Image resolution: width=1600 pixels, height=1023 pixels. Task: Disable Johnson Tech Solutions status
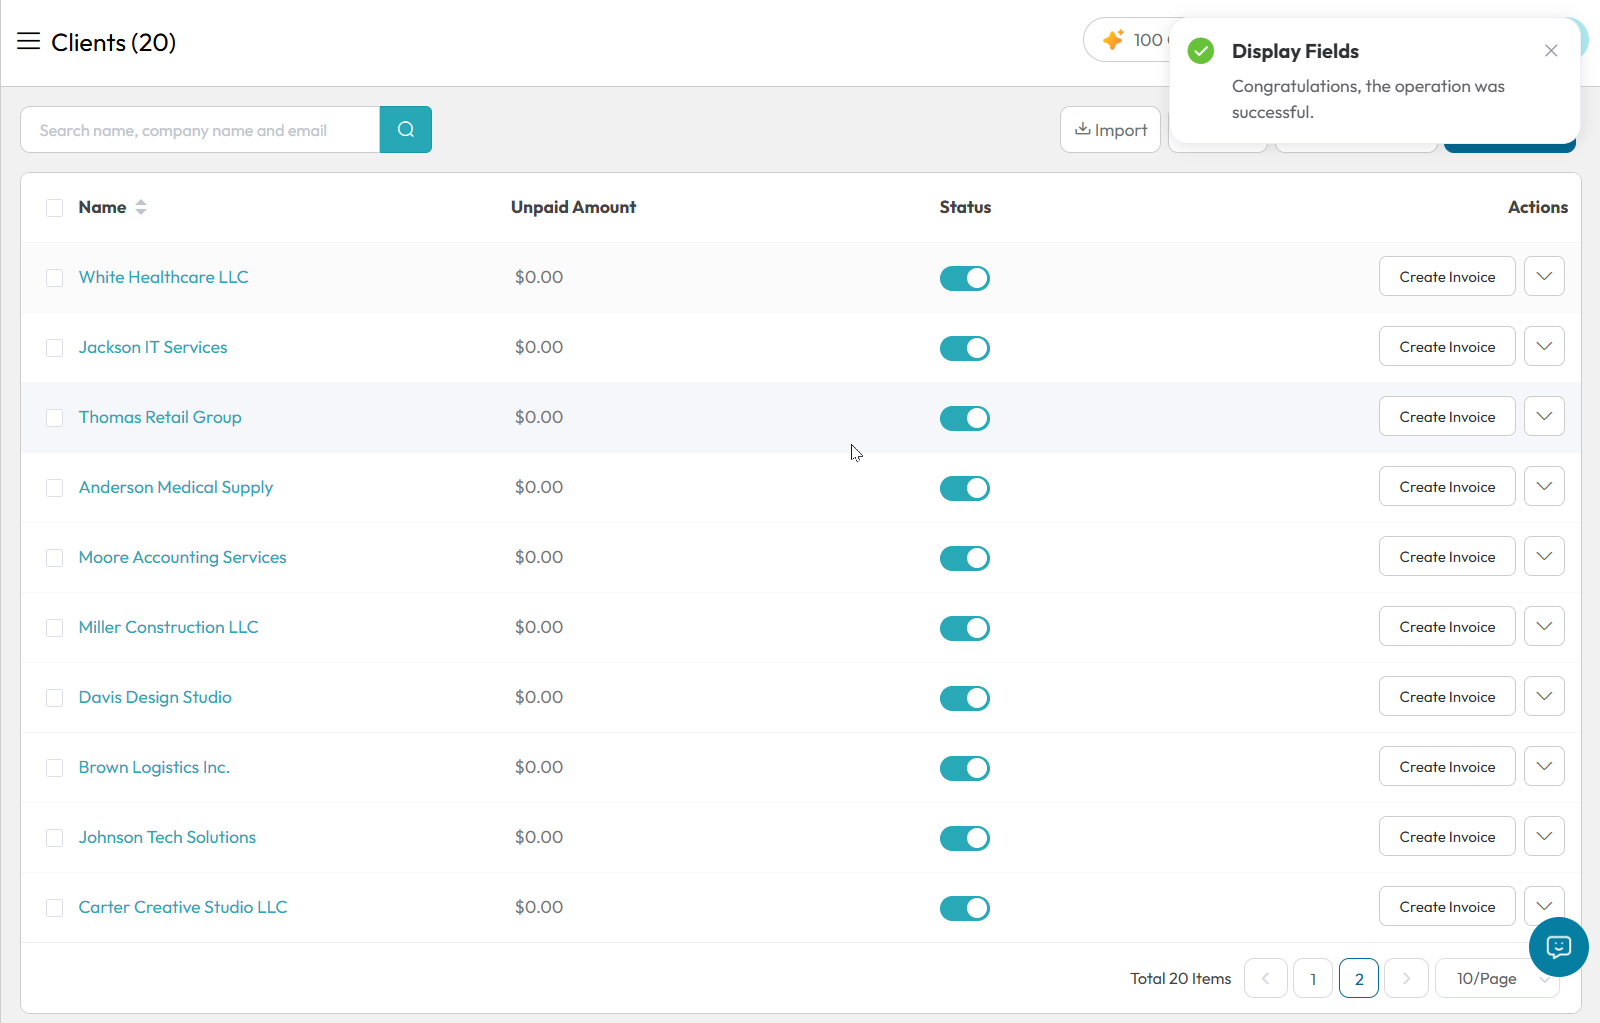click(x=965, y=838)
